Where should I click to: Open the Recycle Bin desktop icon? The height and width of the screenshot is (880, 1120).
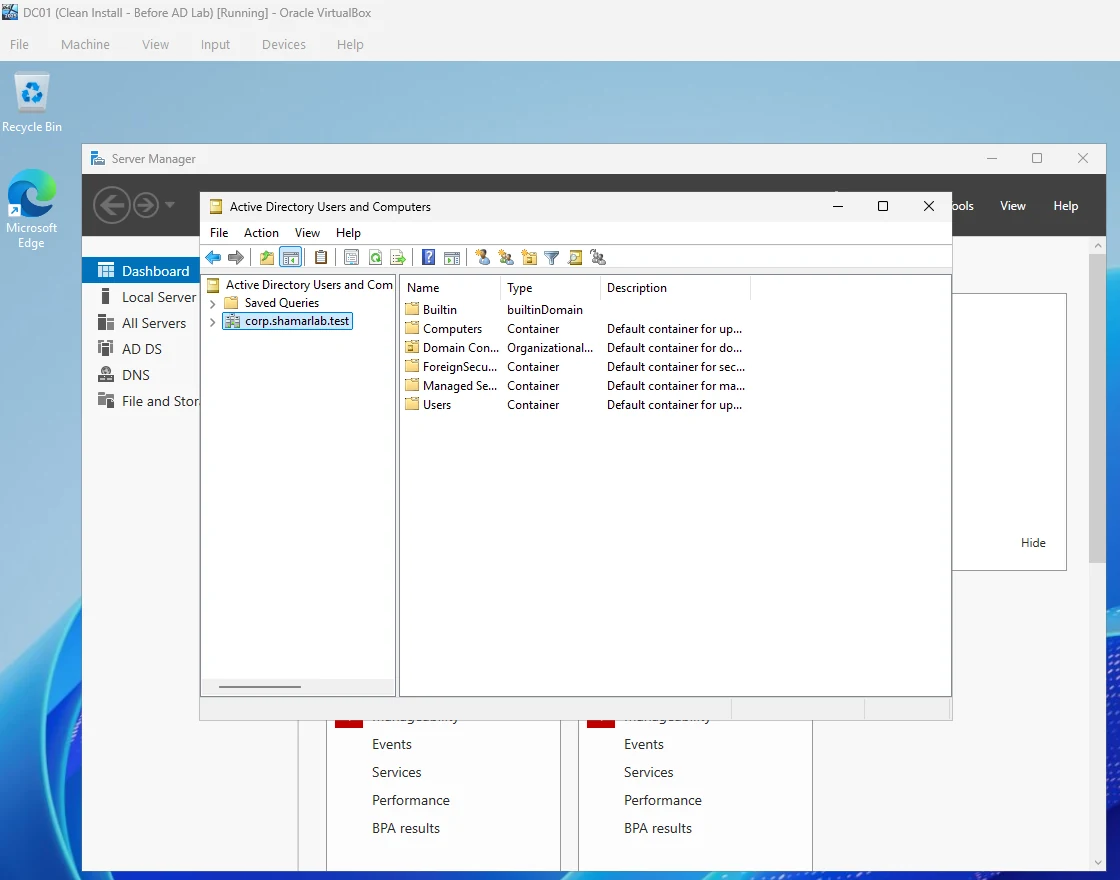coord(32,103)
